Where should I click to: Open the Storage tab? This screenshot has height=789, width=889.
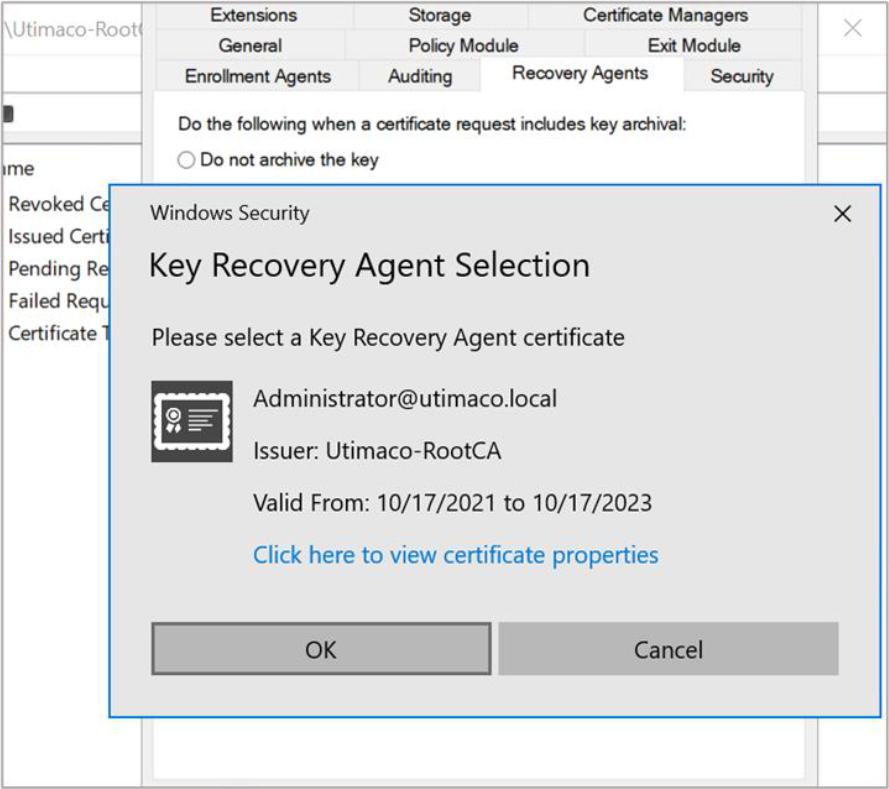(x=439, y=15)
